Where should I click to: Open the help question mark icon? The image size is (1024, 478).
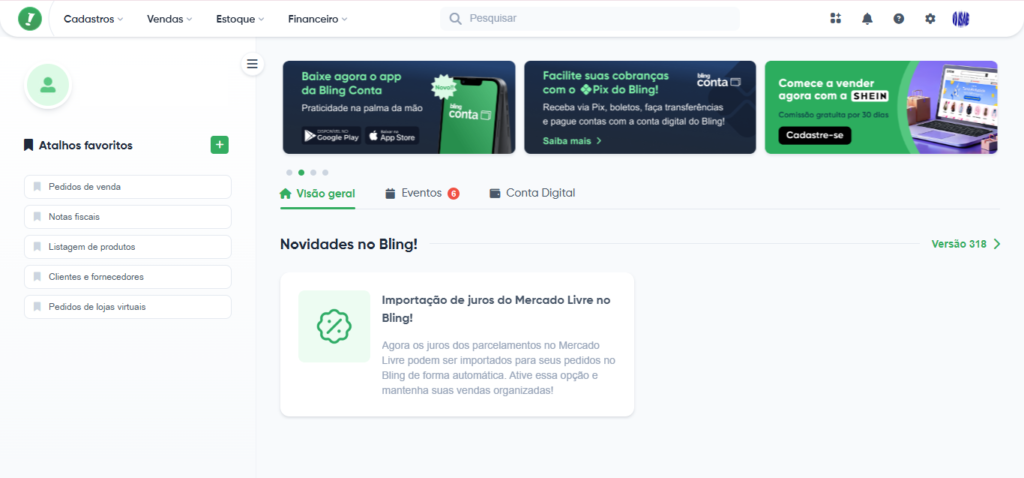tap(899, 19)
